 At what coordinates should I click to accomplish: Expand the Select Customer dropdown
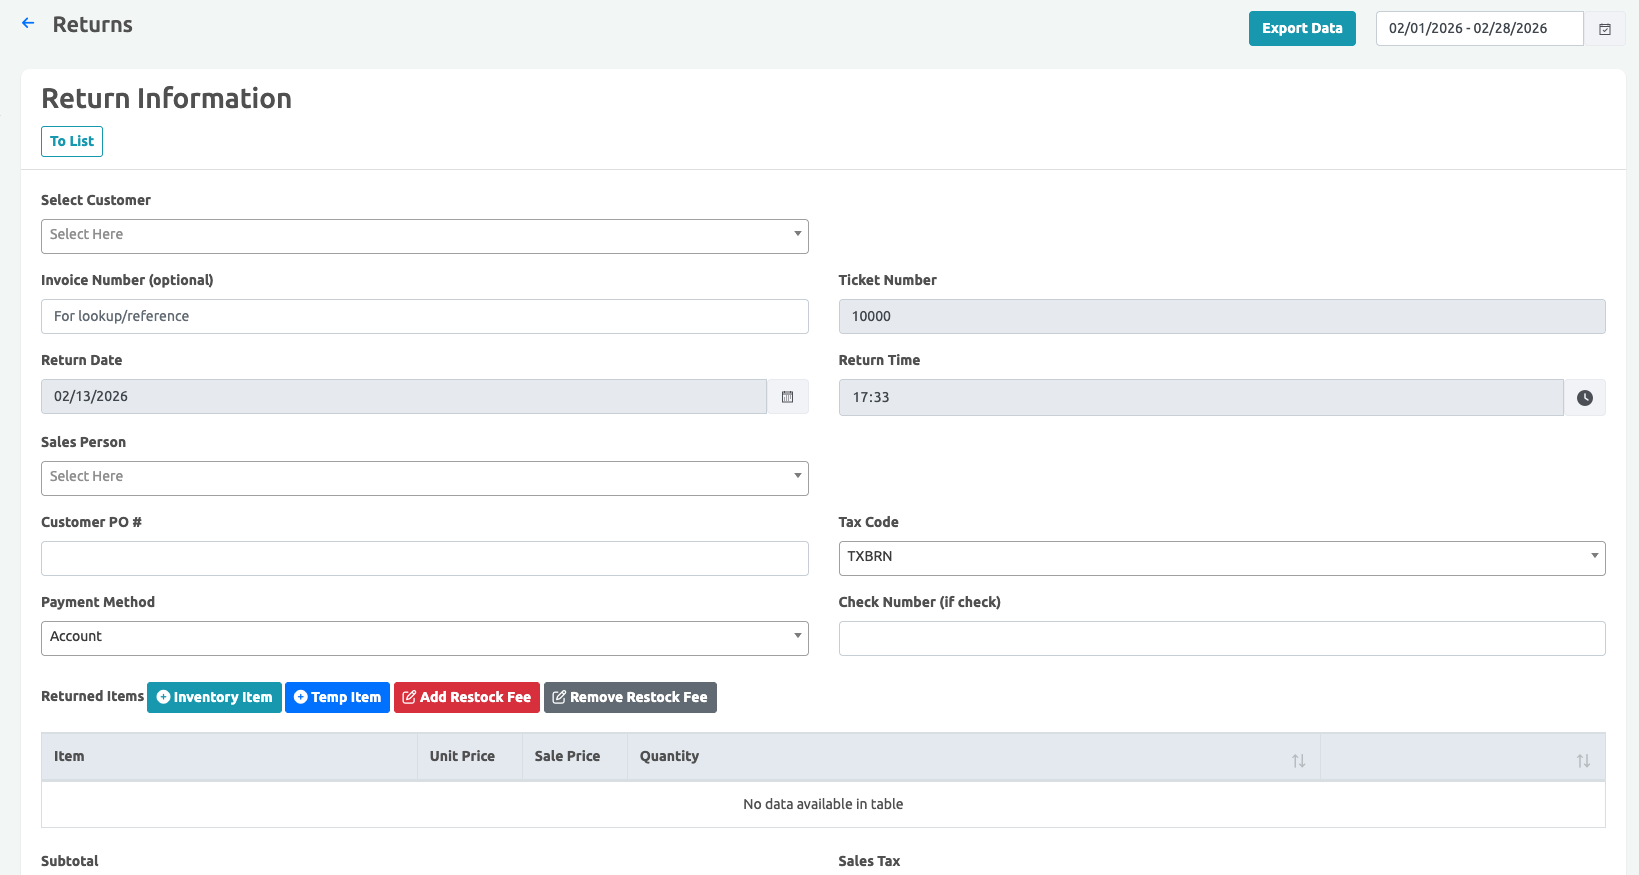coord(424,236)
